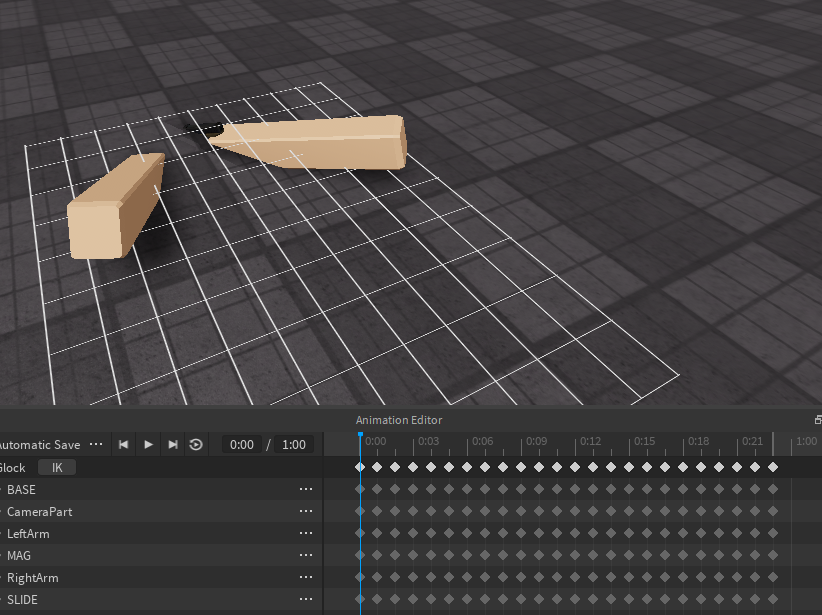Click the blue playhead scrubber on the timeline
Viewport: 822px width, 615px height.
pos(361,436)
